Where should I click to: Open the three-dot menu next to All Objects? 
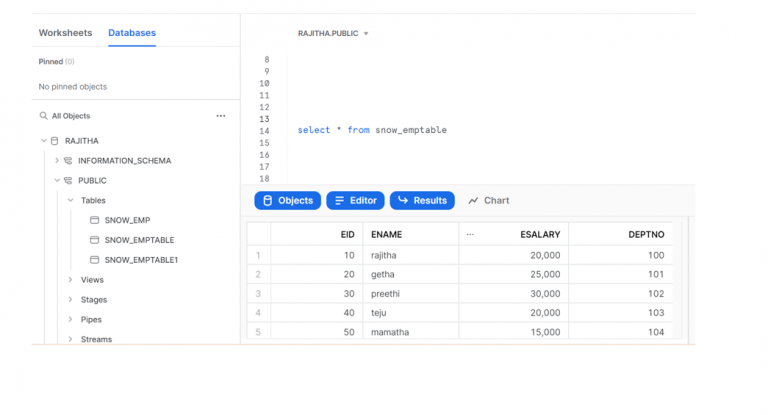click(221, 116)
